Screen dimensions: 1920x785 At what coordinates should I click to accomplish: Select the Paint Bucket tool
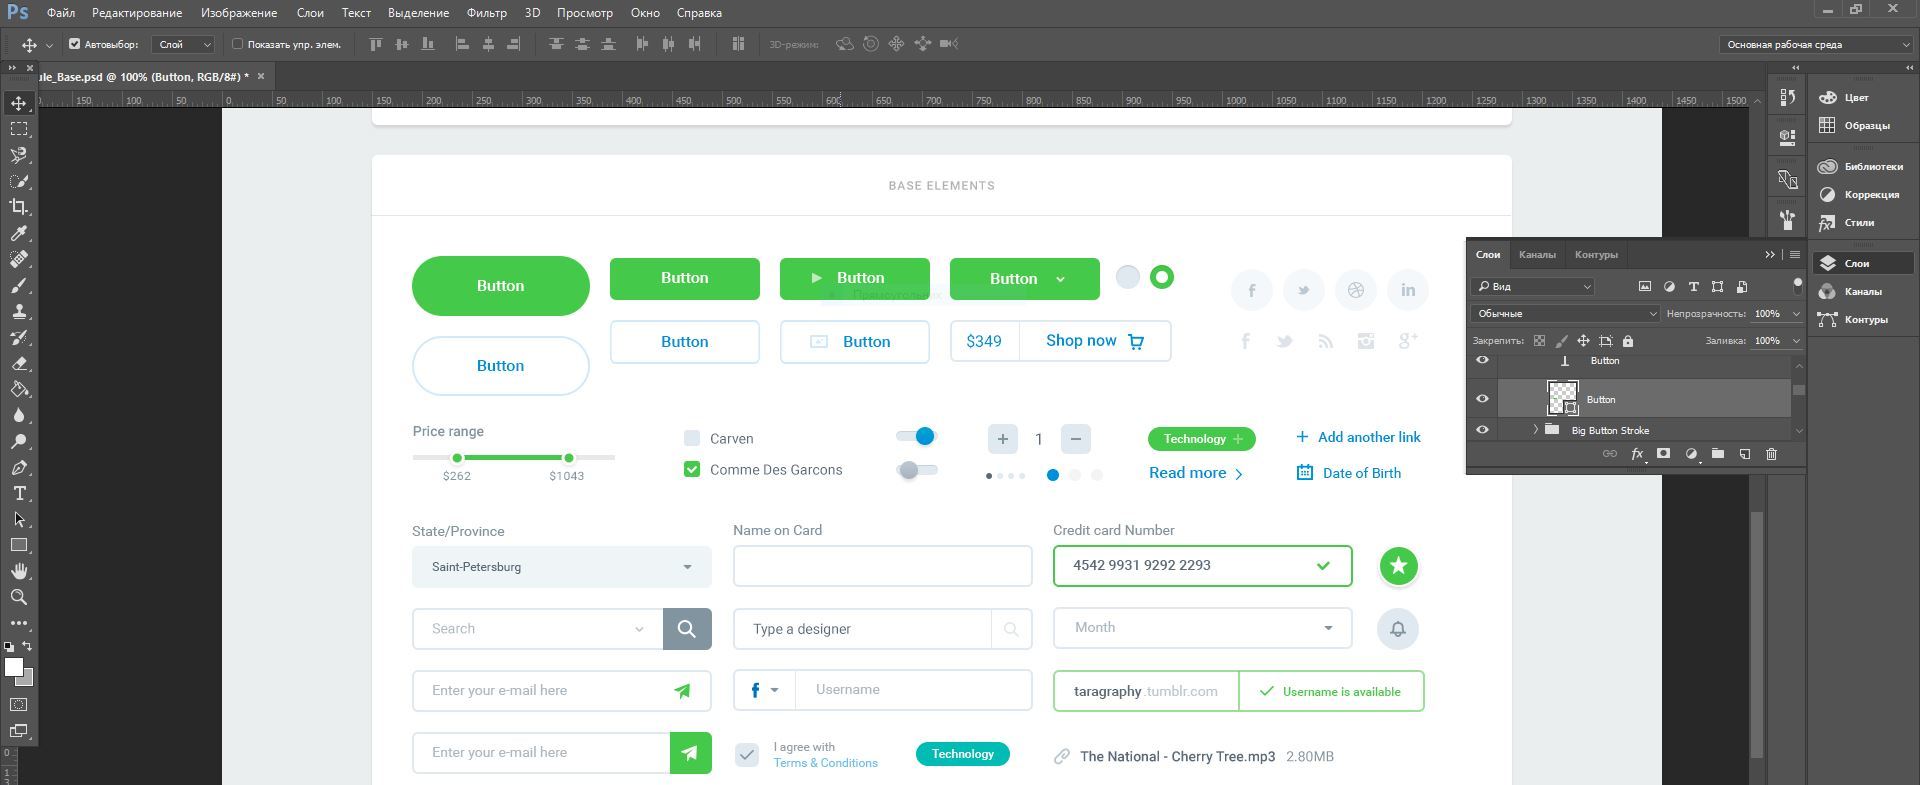pyautogui.click(x=19, y=389)
